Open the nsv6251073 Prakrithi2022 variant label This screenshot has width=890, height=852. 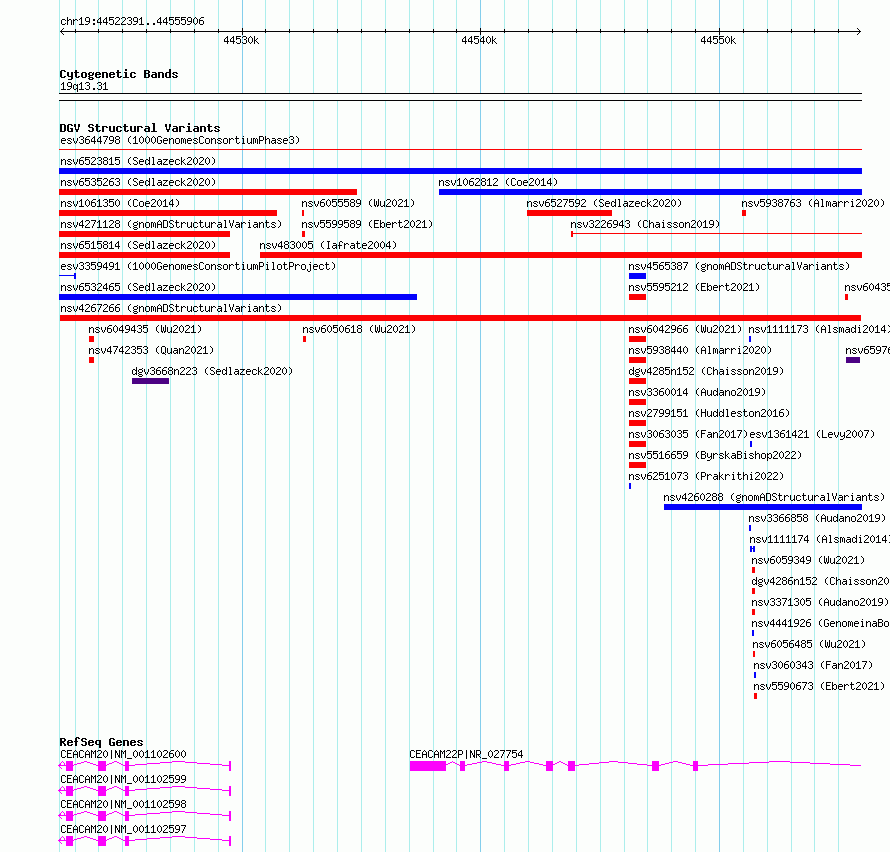coord(706,476)
